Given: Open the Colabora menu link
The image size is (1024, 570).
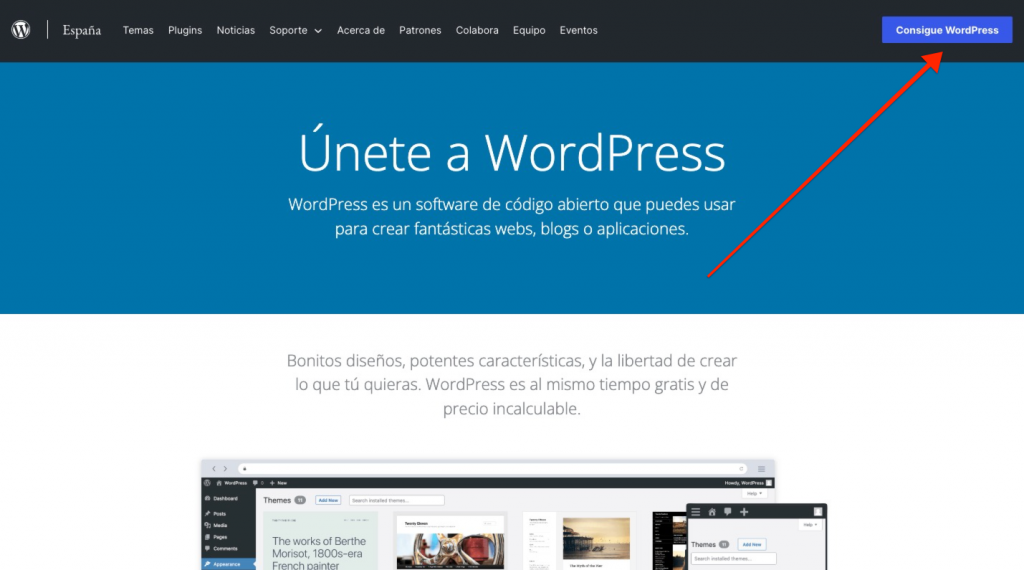Looking at the screenshot, I should coord(477,30).
